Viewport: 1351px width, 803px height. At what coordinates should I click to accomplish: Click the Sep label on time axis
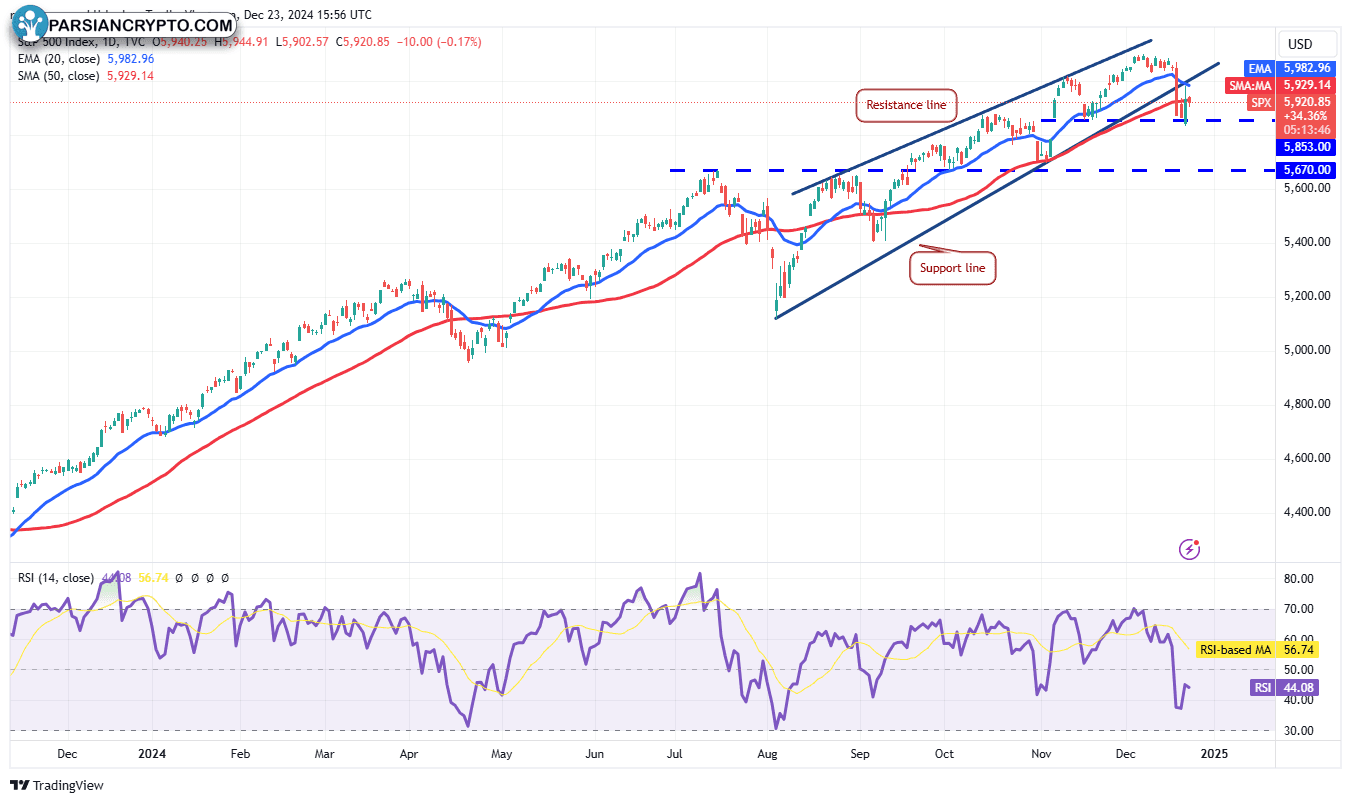pyautogui.click(x=858, y=754)
